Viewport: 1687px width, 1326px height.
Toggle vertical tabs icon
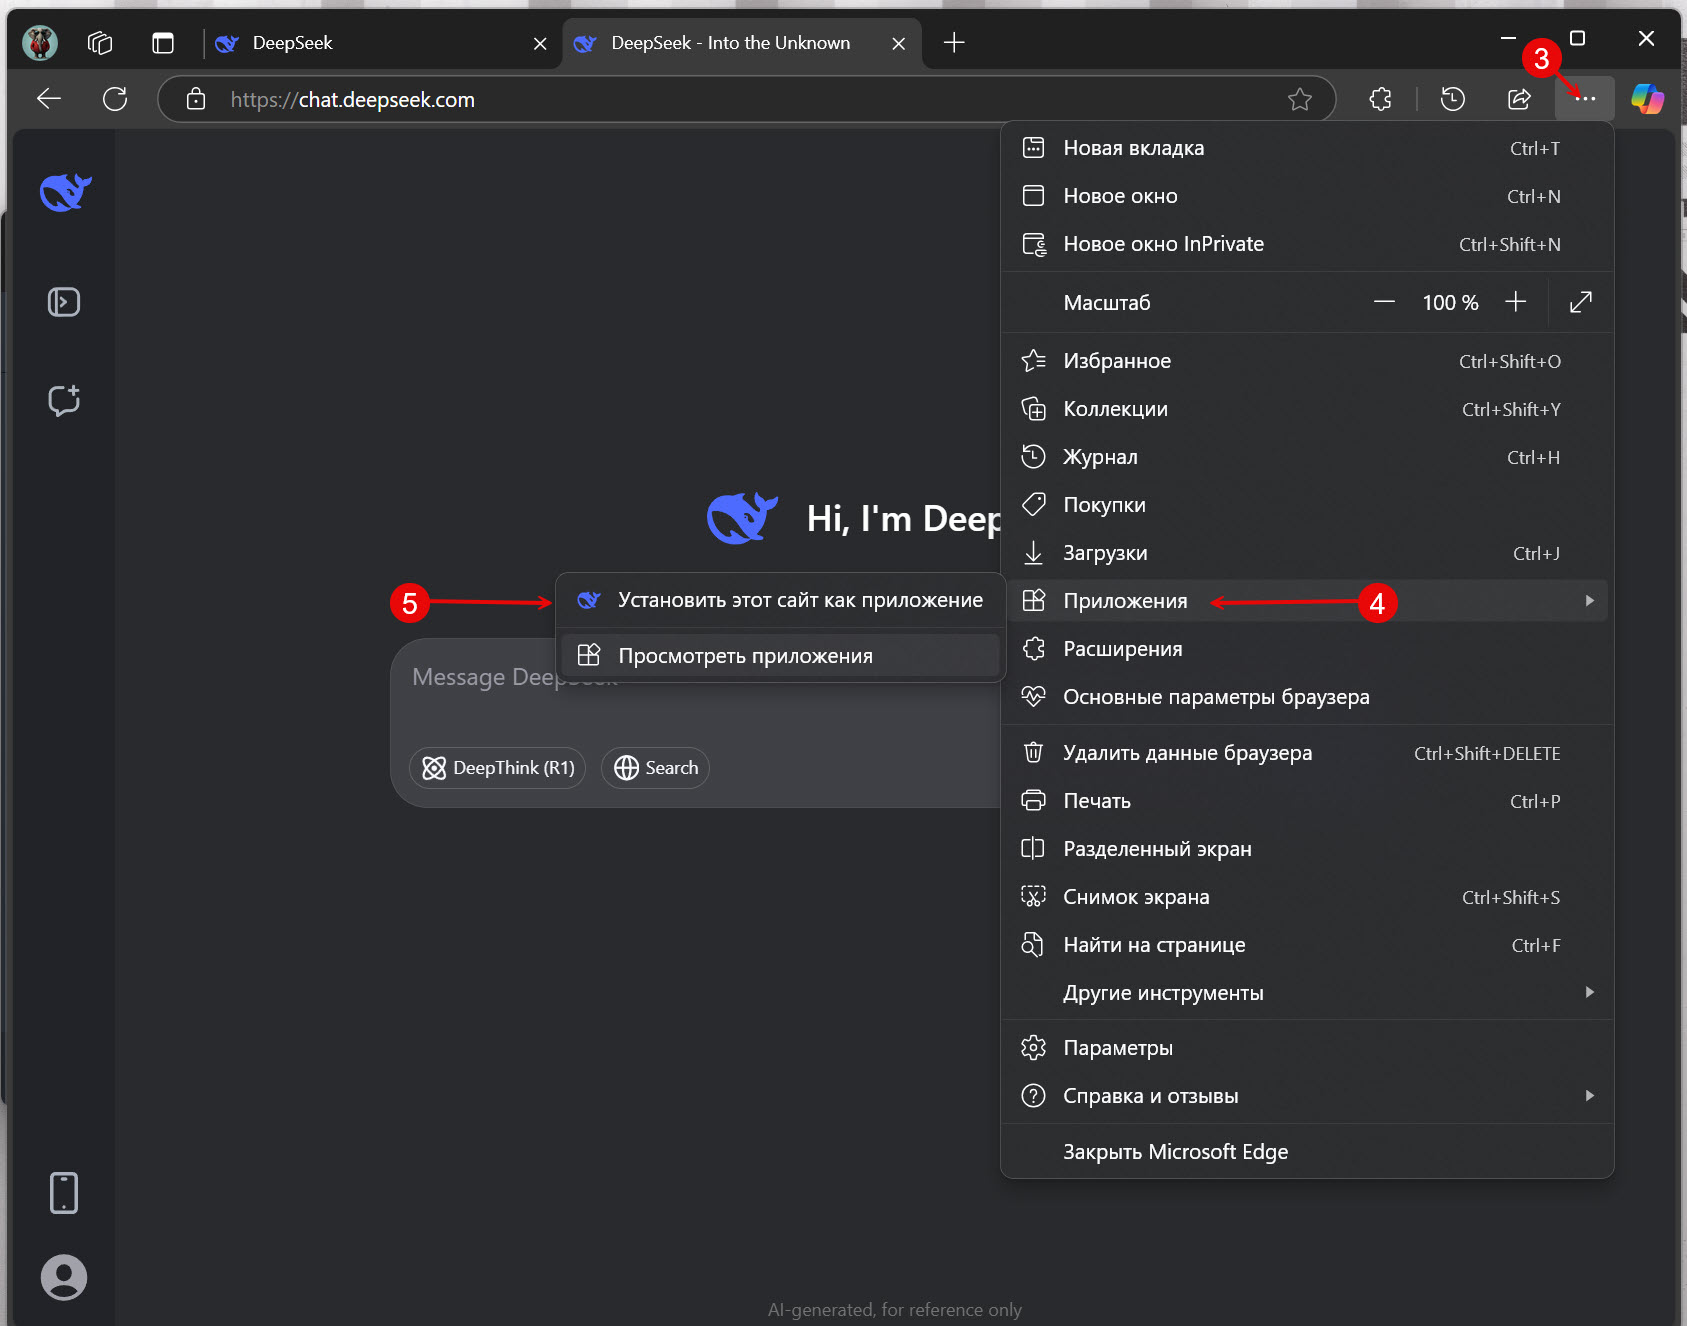click(x=162, y=42)
